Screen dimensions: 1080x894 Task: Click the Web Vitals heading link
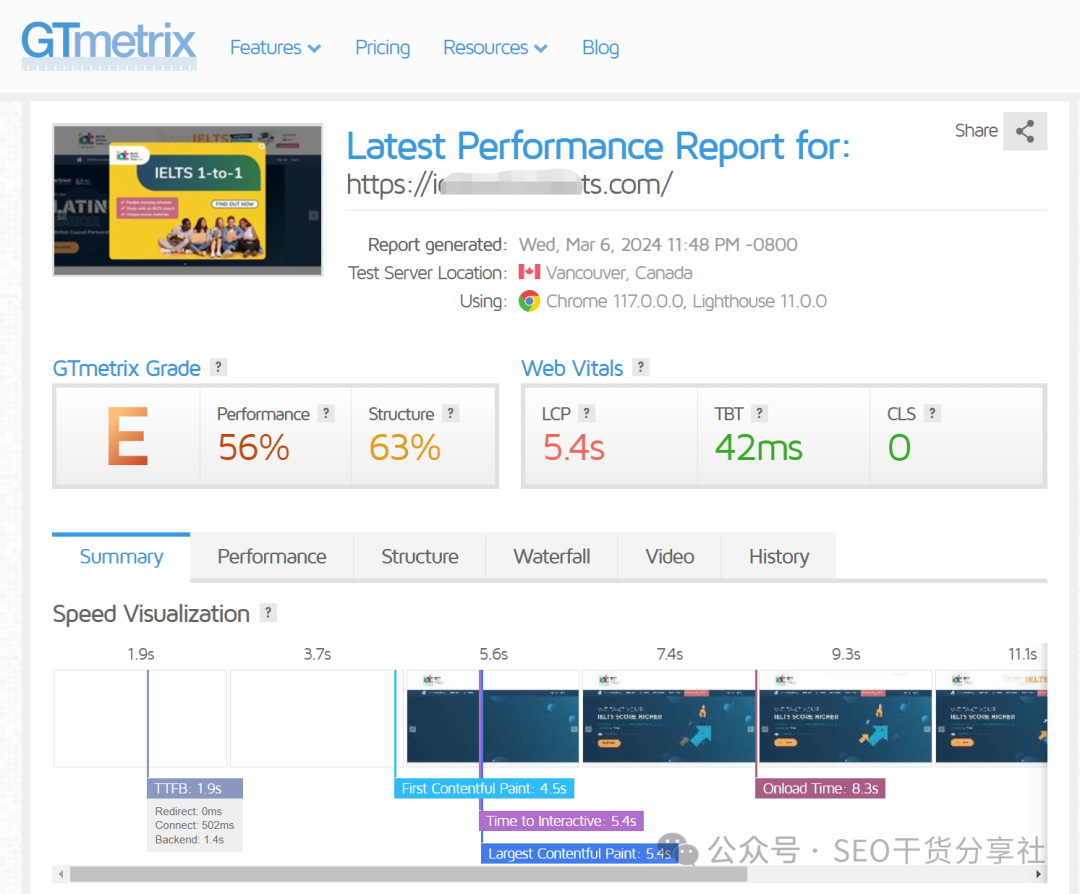point(572,368)
